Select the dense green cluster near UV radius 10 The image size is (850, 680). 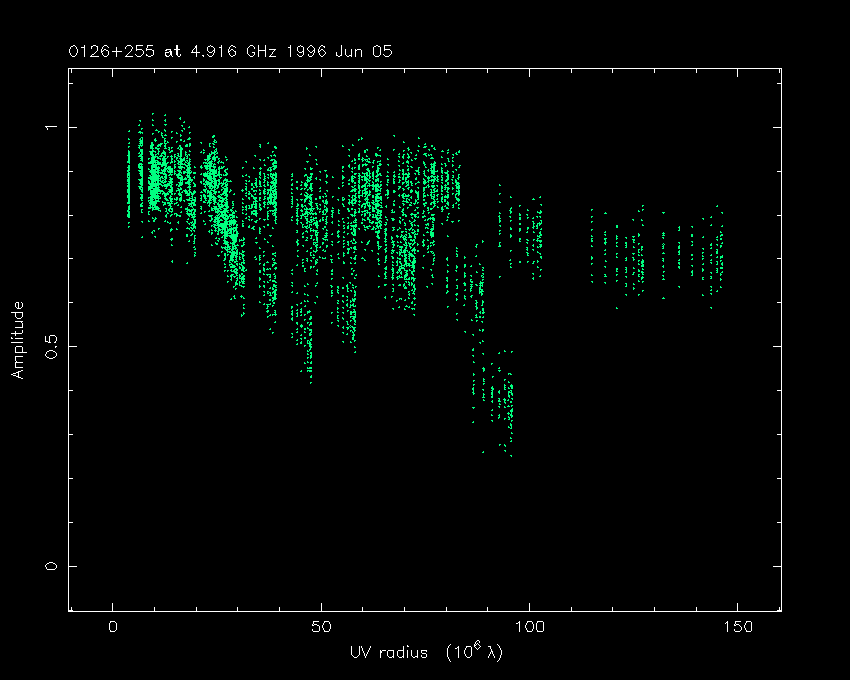click(x=155, y=180)
